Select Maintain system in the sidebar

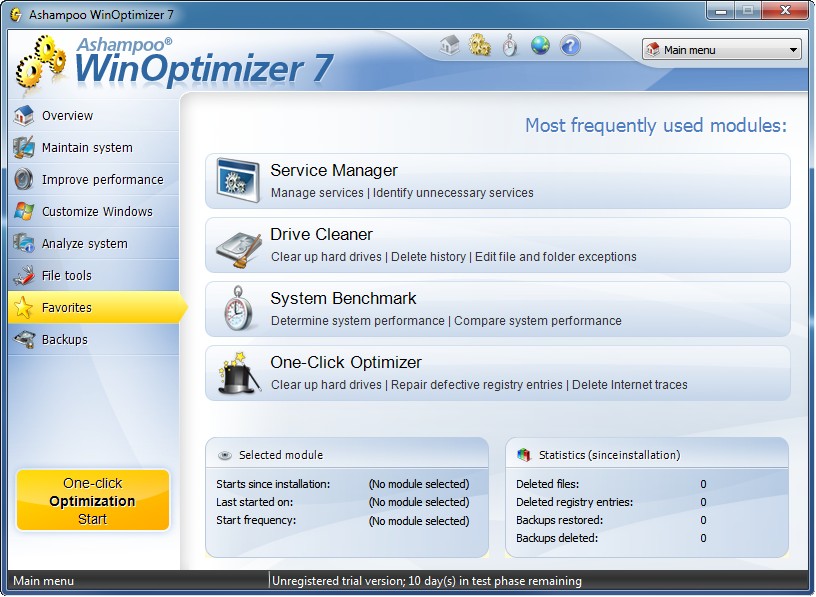point(86,148)
